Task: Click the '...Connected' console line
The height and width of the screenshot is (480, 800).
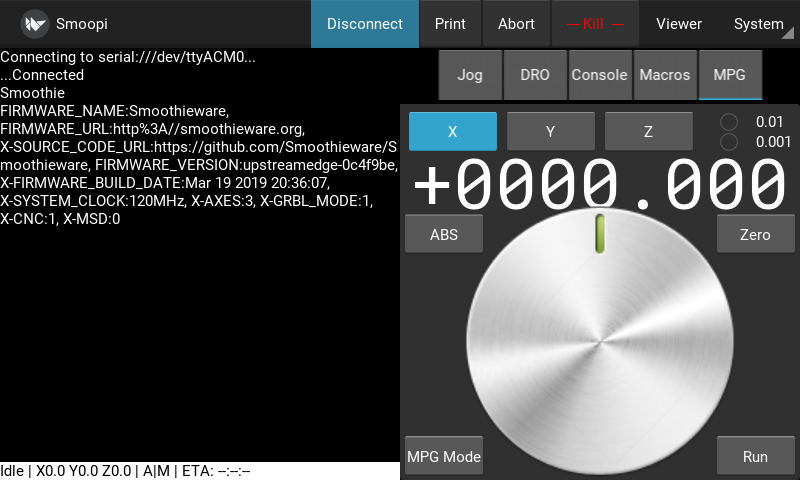Action: pyautogui.click(x=42, y=75)
